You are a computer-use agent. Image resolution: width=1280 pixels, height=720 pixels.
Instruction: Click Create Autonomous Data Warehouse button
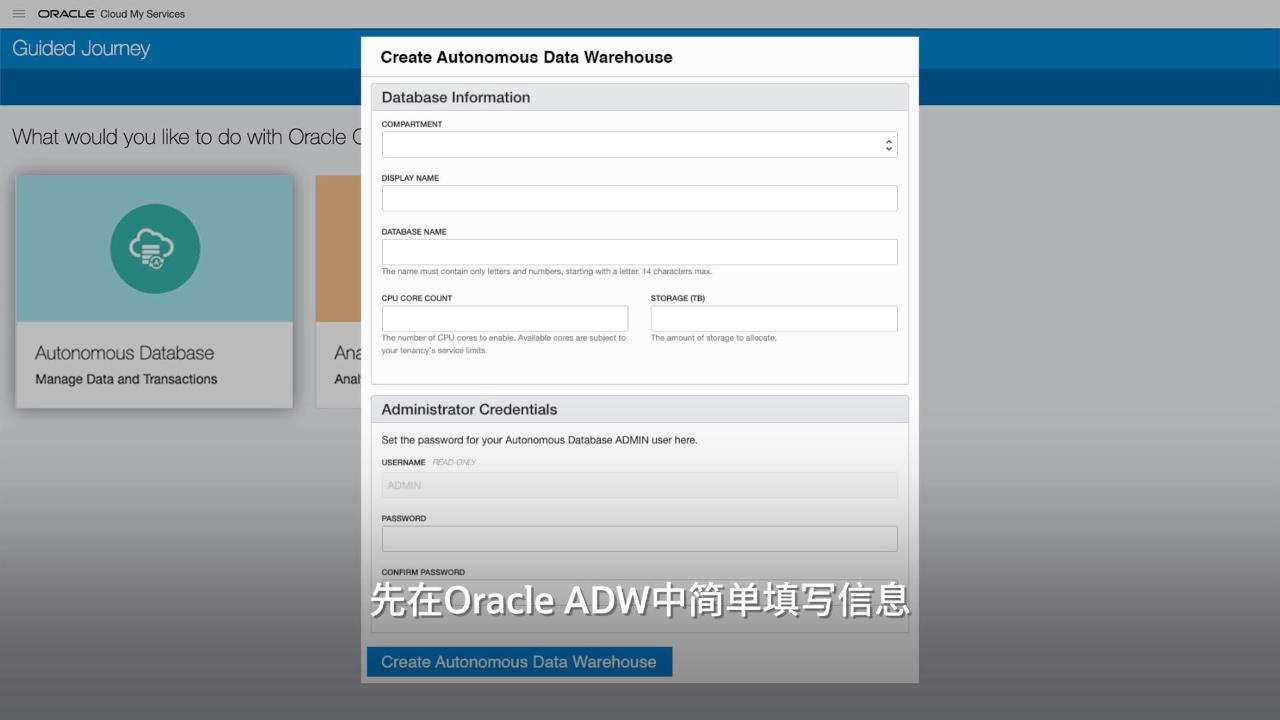[x=519, y=662]
